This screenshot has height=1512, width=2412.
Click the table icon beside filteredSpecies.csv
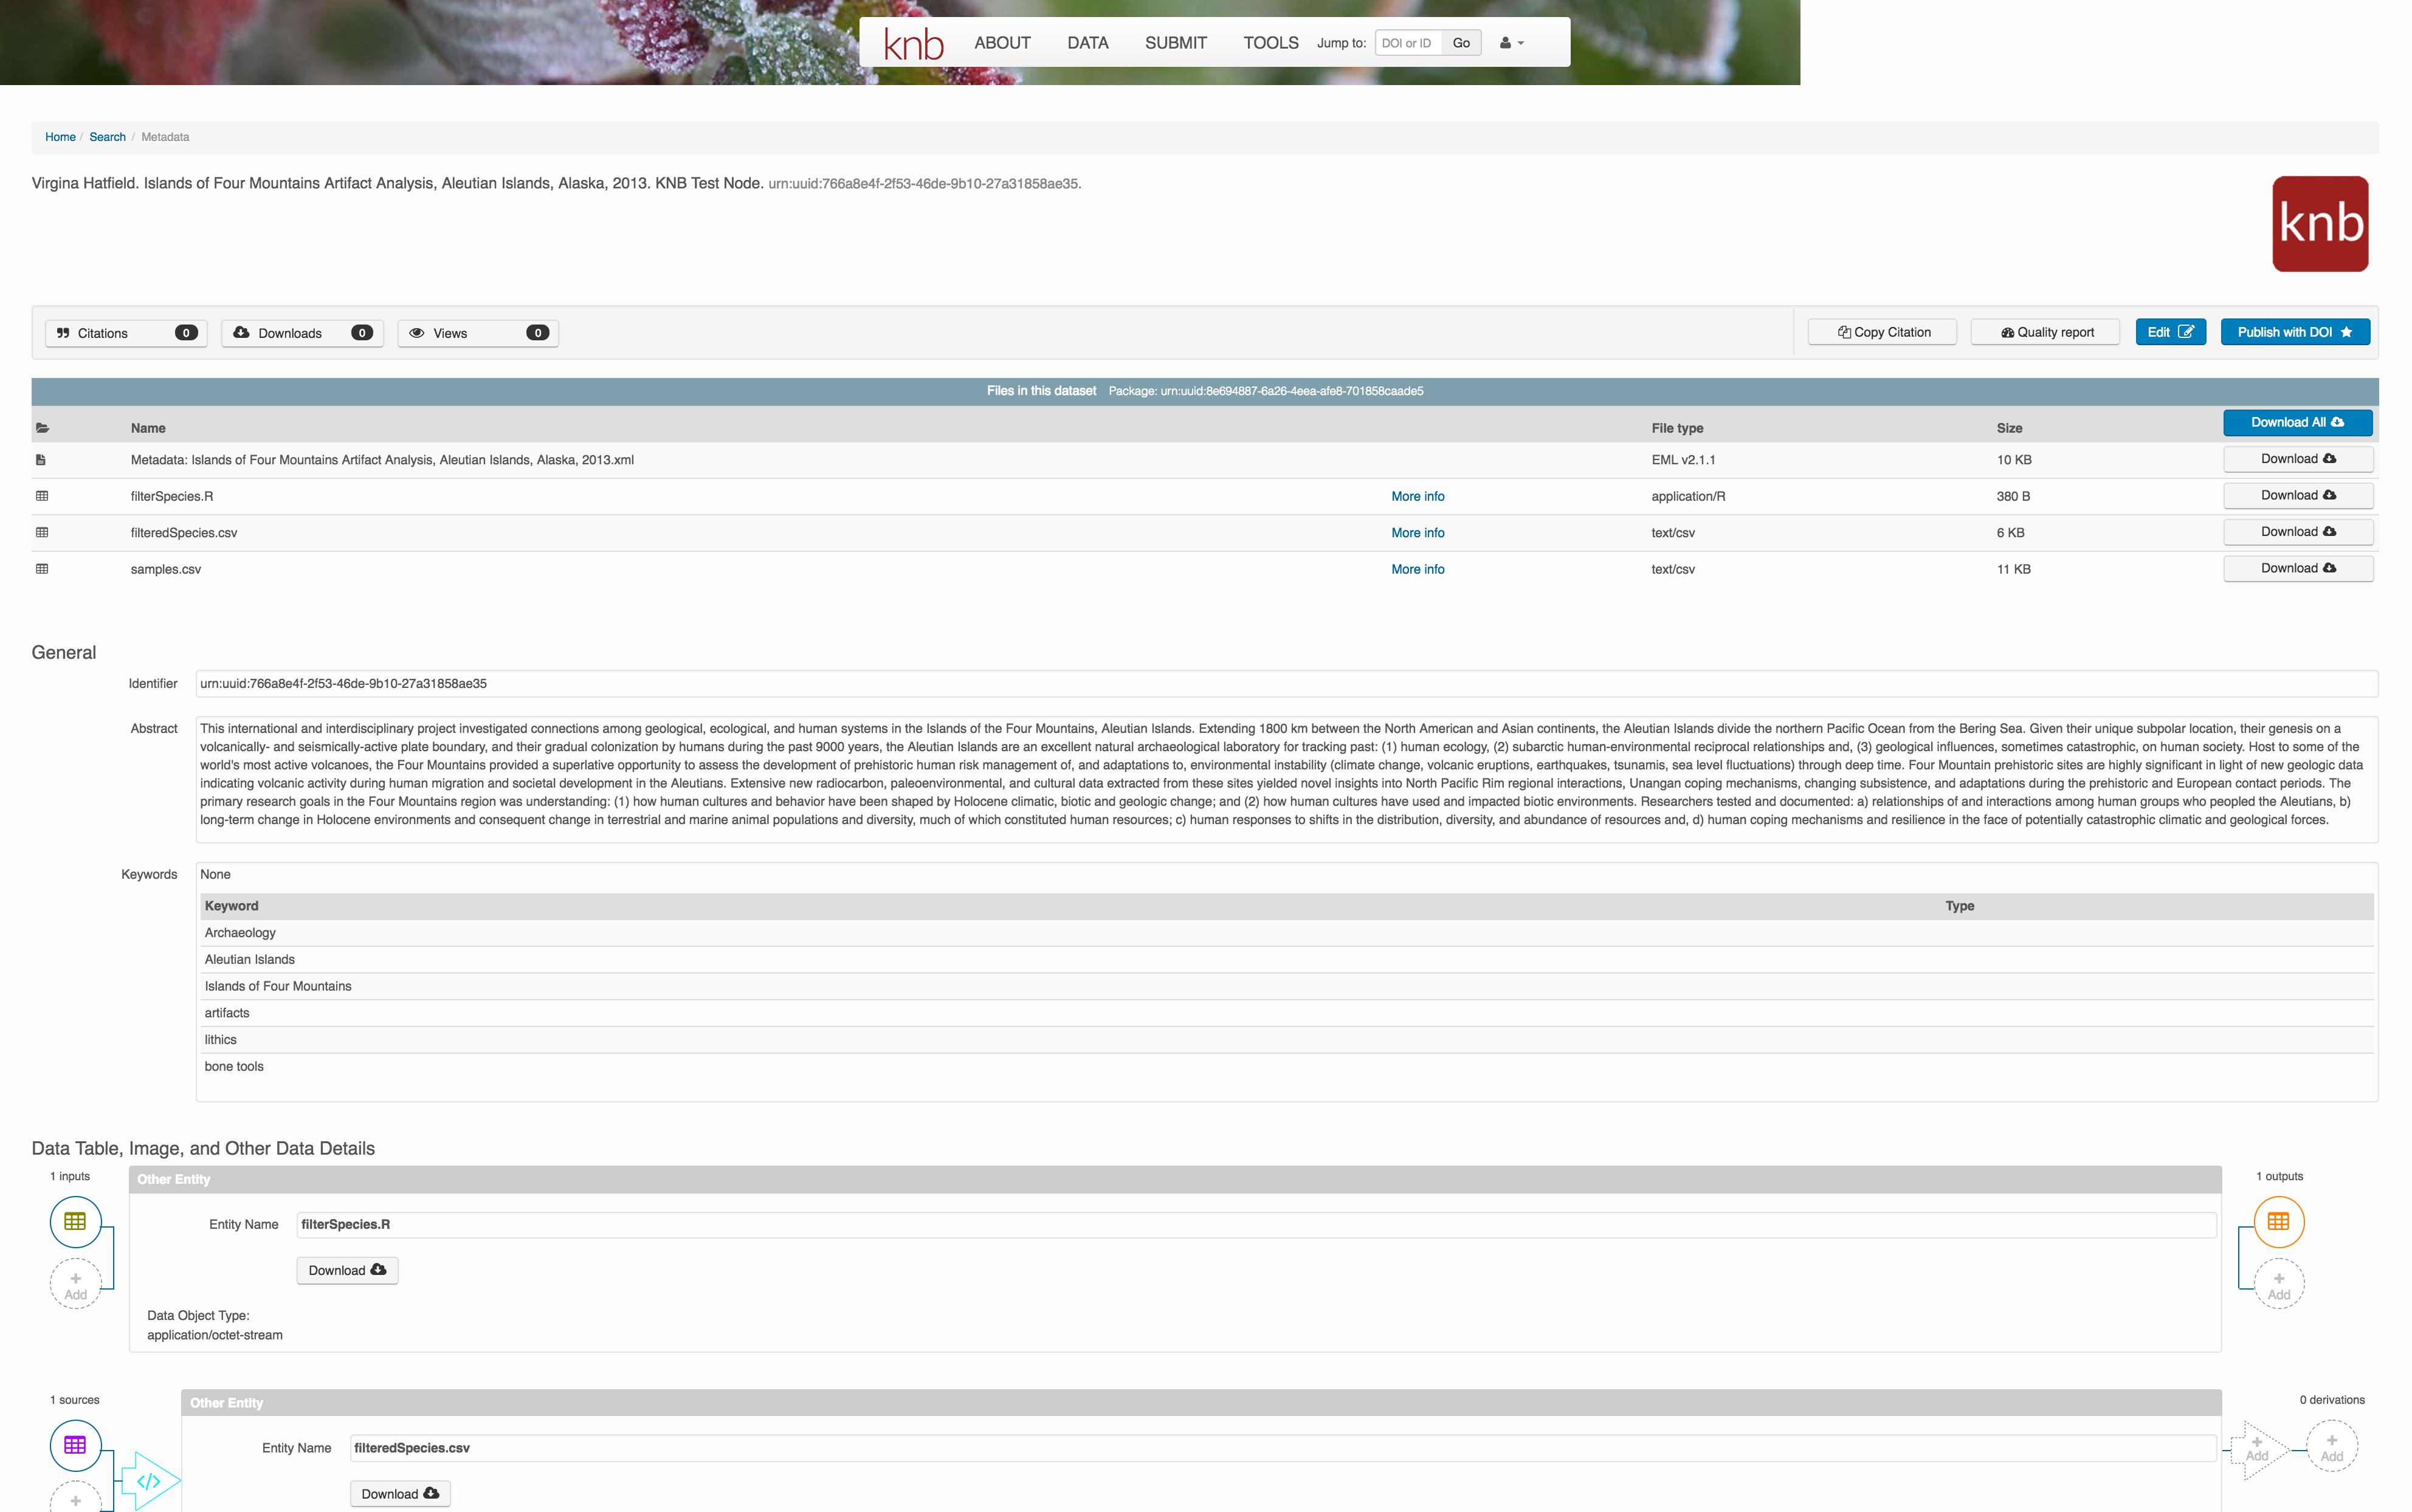42,532
